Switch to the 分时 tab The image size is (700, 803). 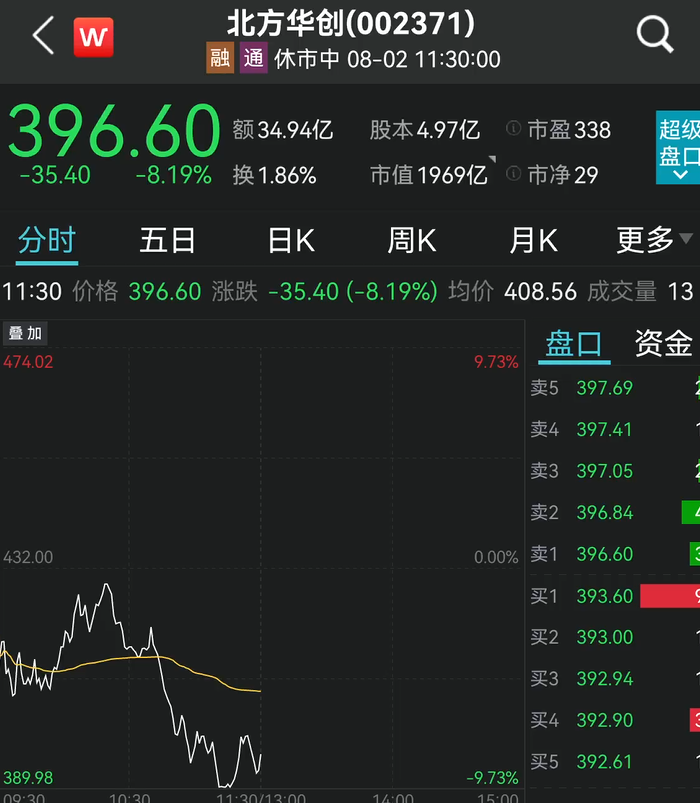point(47,240)
